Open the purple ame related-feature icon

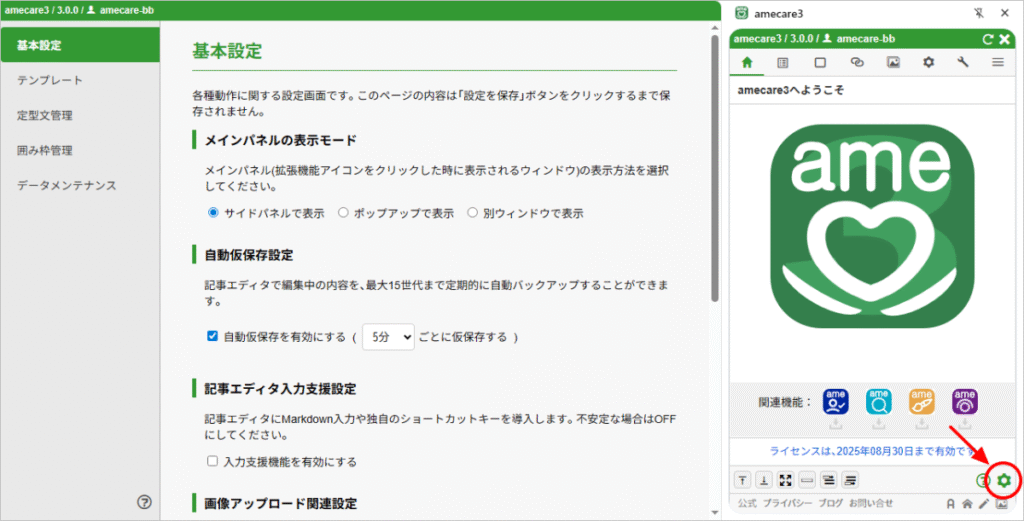click(x=965, y=401)
